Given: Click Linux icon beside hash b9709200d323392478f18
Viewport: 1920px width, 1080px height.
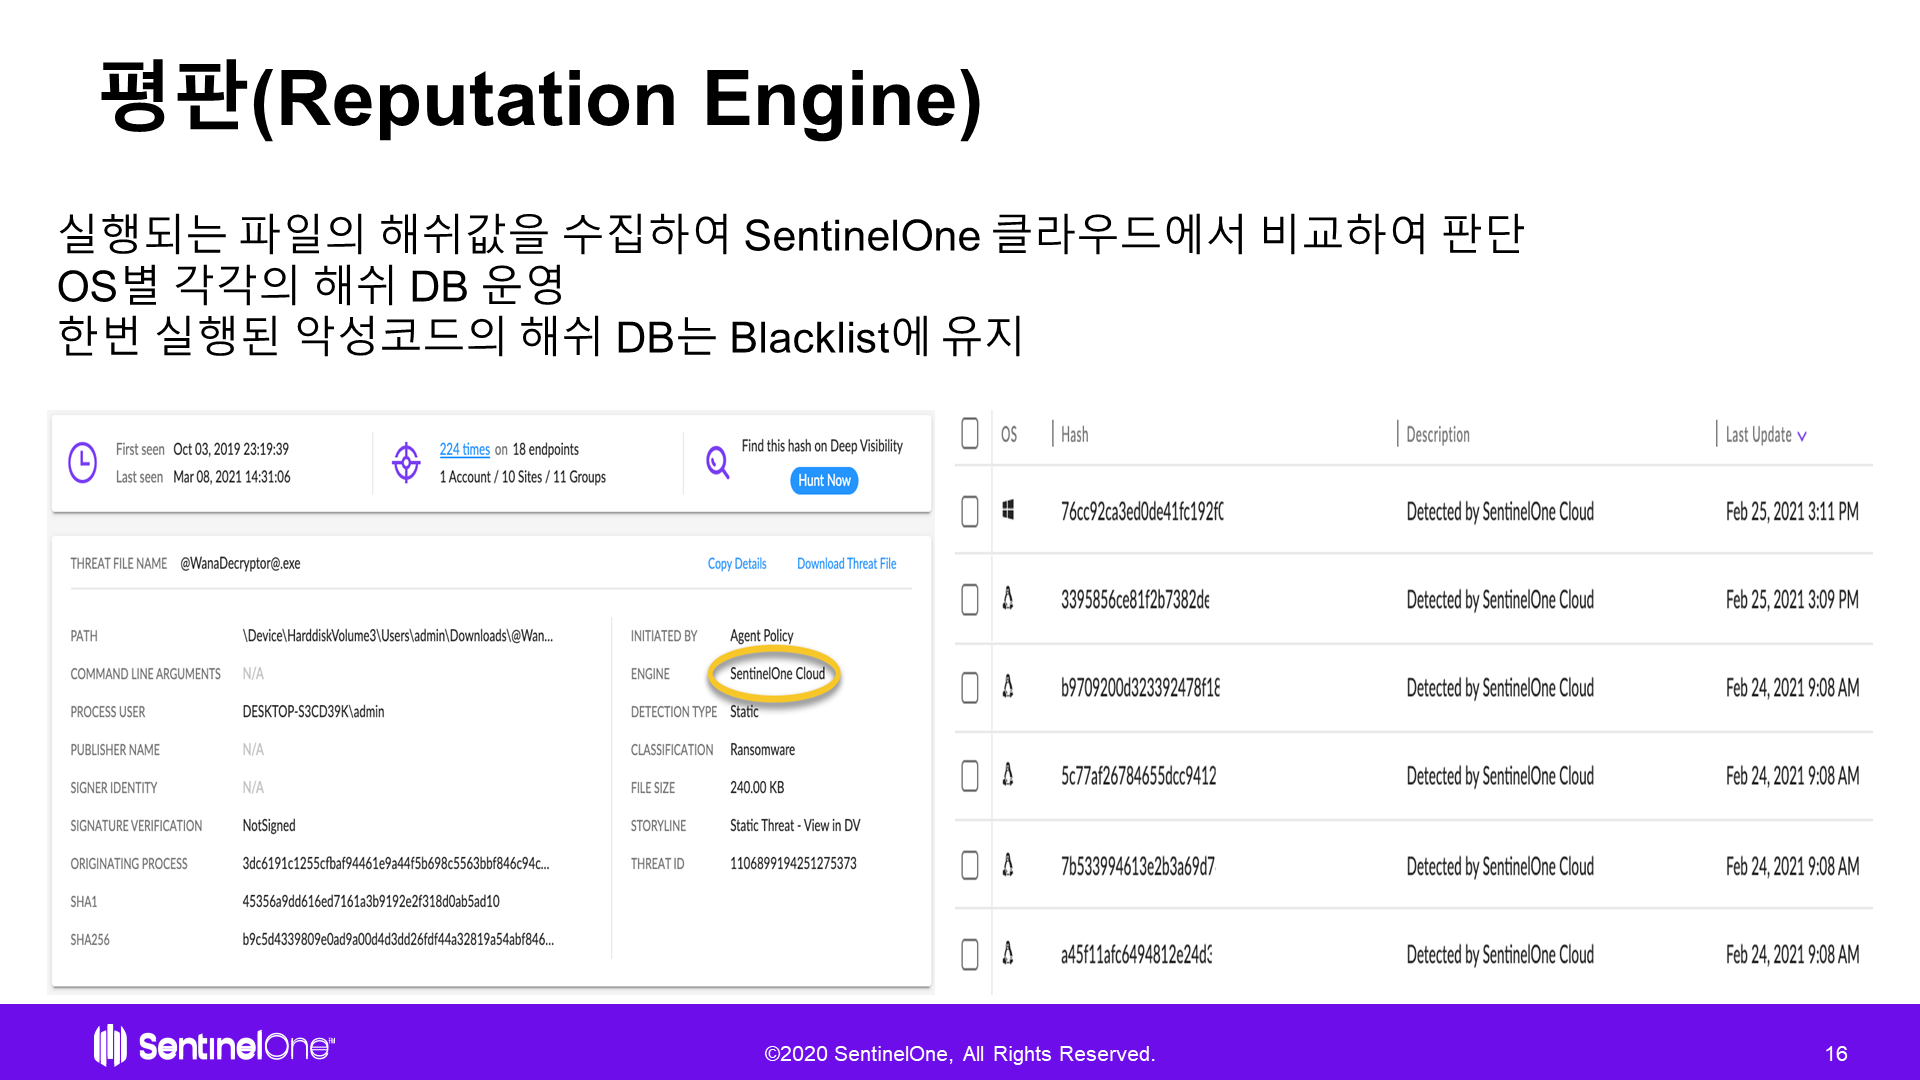Looking at the screenshot, I should click(1008, 687).
